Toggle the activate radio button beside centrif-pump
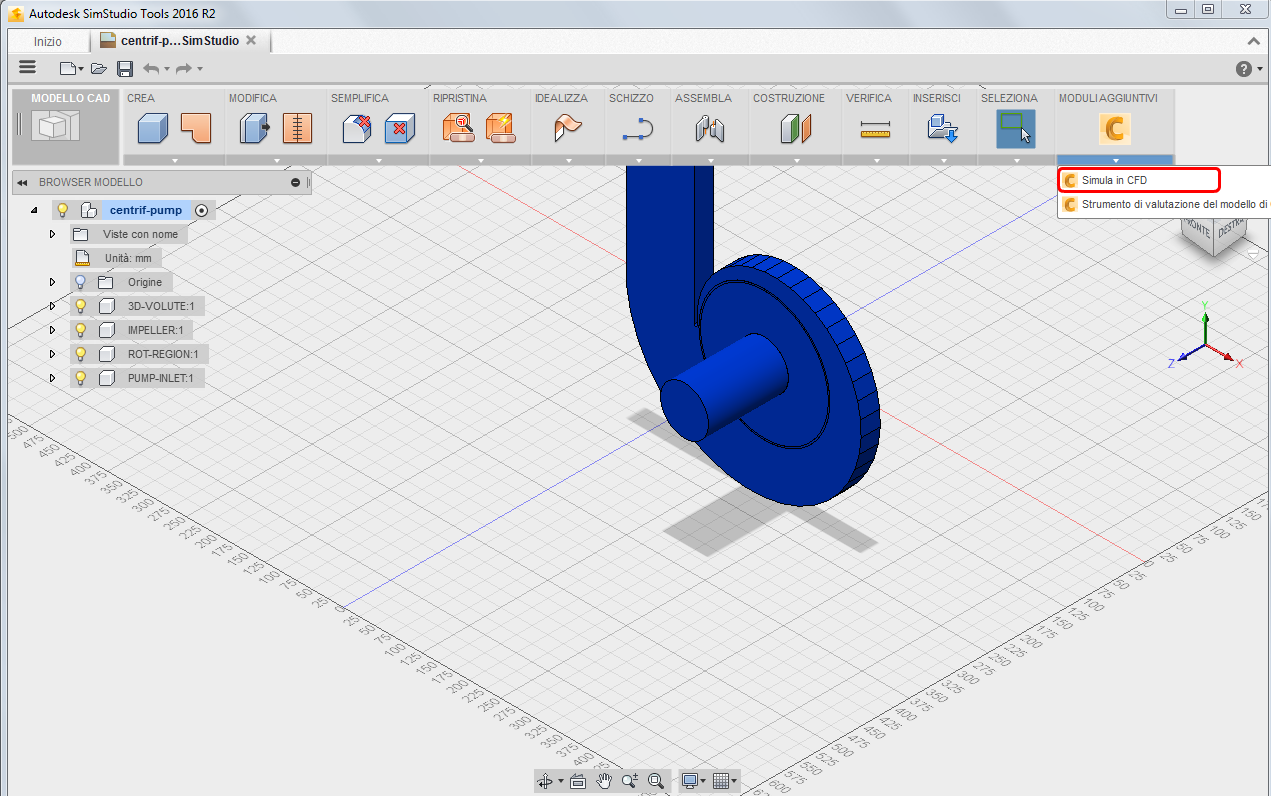Image resolution: width=1271 pixels, height=796 pixels. click(202, 210)
